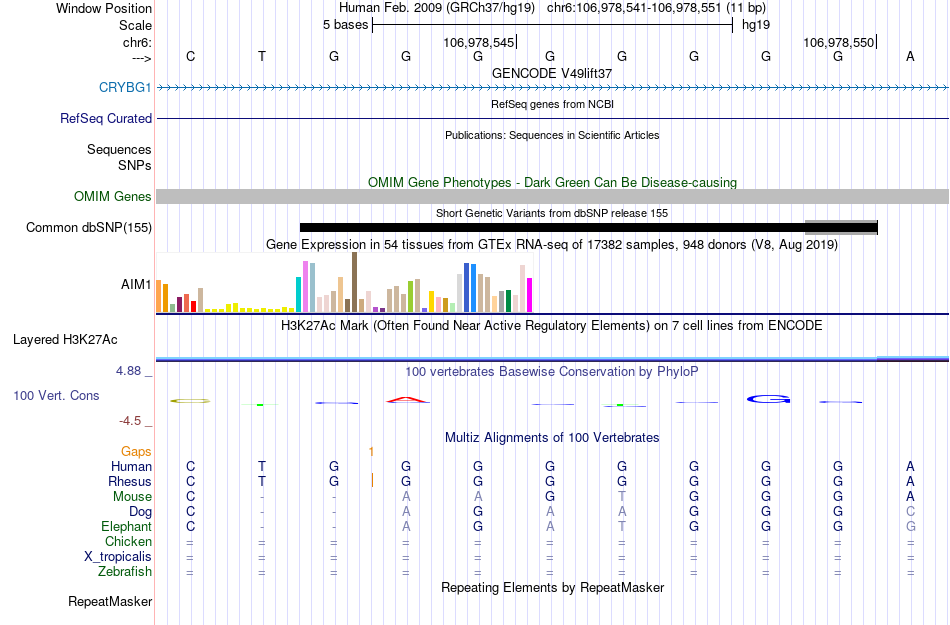Viewport: 950px width, 625px height.
Task: Select the X_tropicalis species label
Action: coord(118,556)
